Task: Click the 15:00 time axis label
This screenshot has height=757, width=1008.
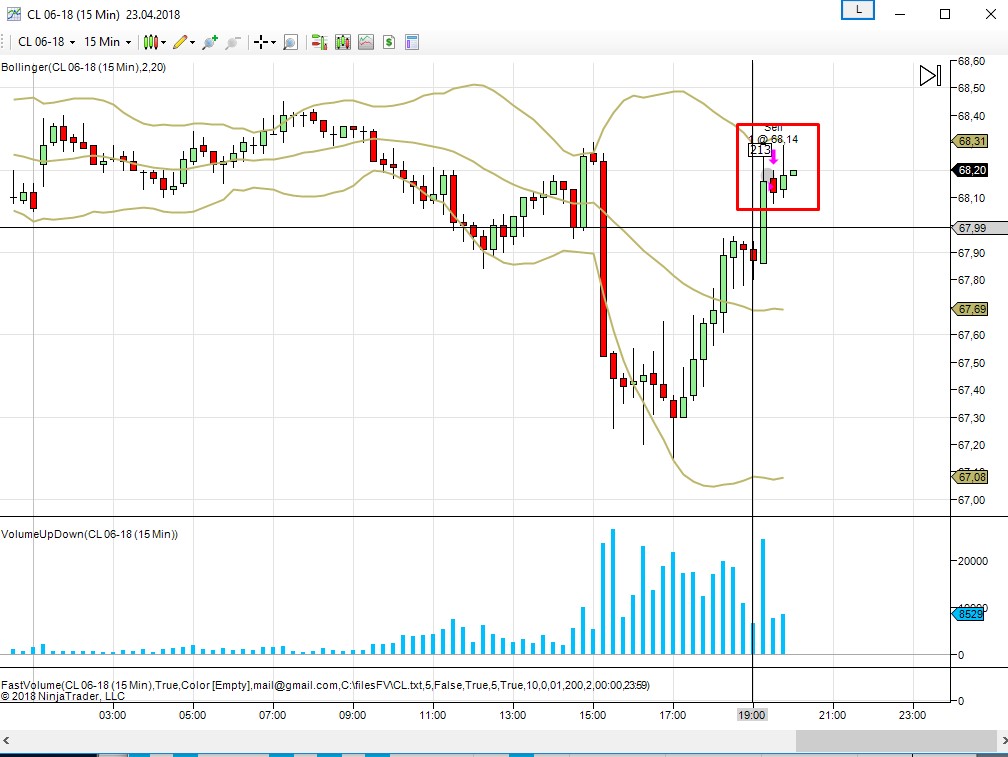Action: pos(592,715)
